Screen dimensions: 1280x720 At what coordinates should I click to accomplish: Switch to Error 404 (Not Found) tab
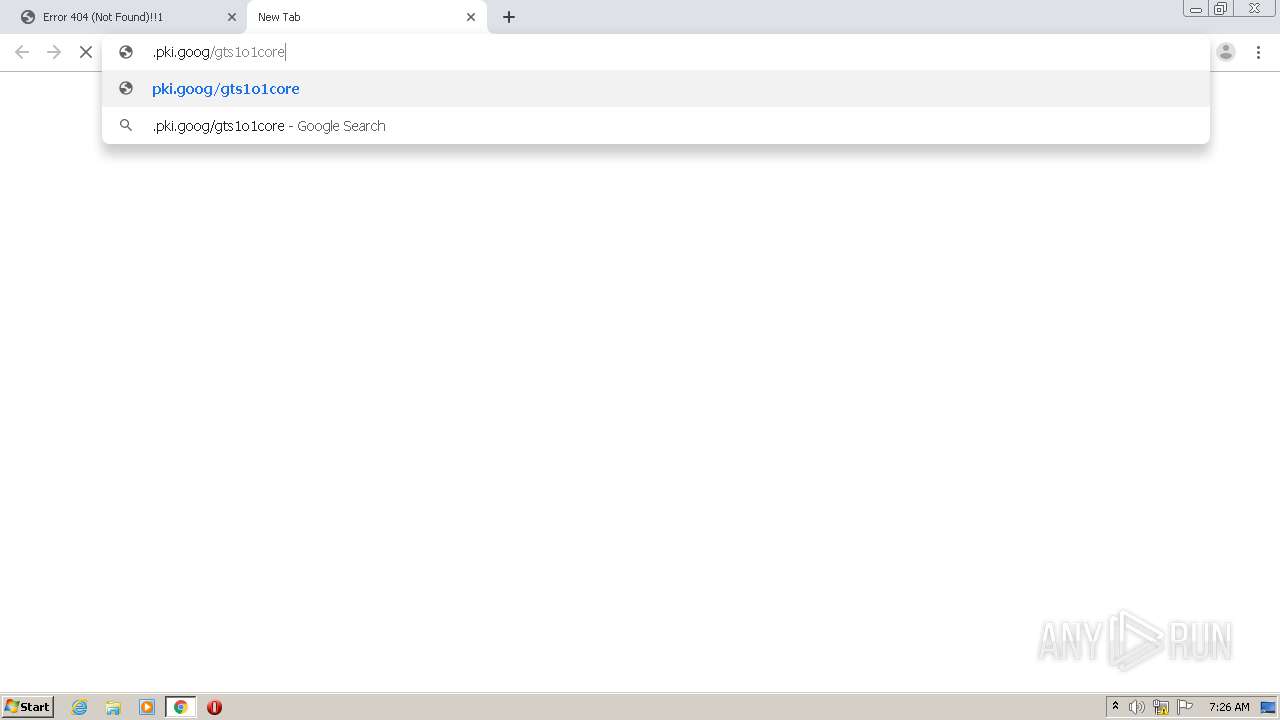[x=126, y=17]
